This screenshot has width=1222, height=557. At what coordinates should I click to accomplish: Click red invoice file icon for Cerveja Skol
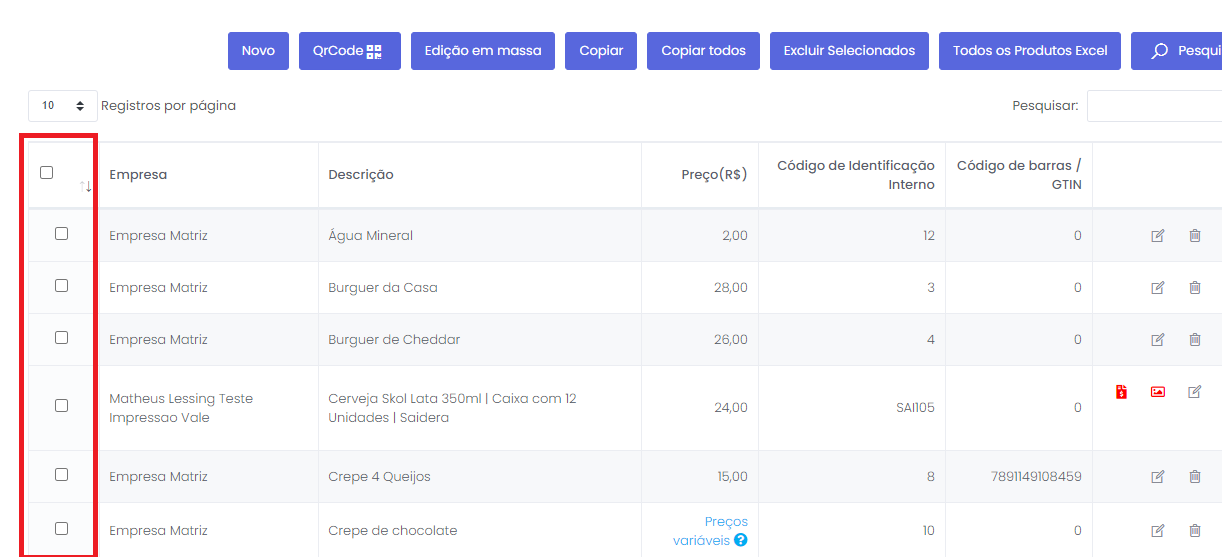click(1122, 392)
